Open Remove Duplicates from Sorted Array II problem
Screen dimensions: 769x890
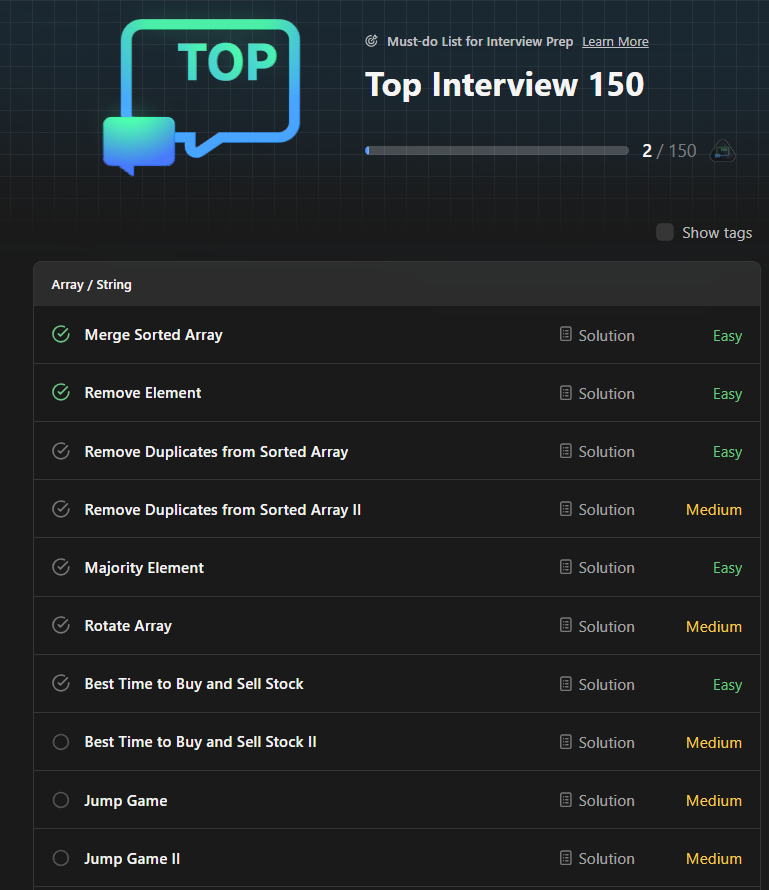[222, 510]
